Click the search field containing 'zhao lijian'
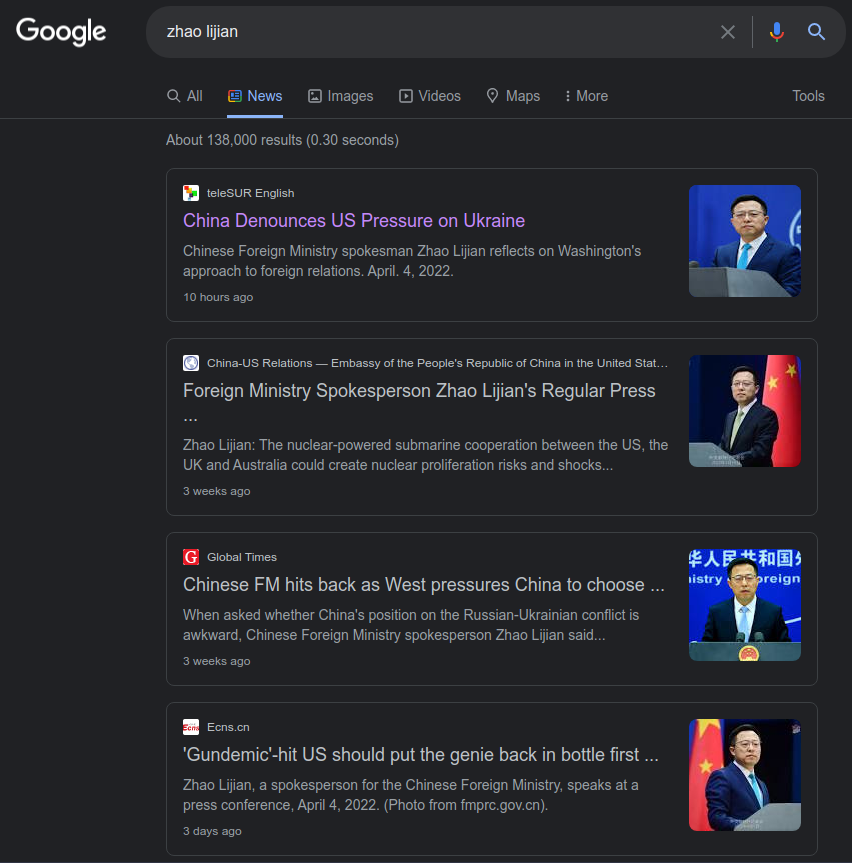Screen dimensions: 852x863 (430, 32)
